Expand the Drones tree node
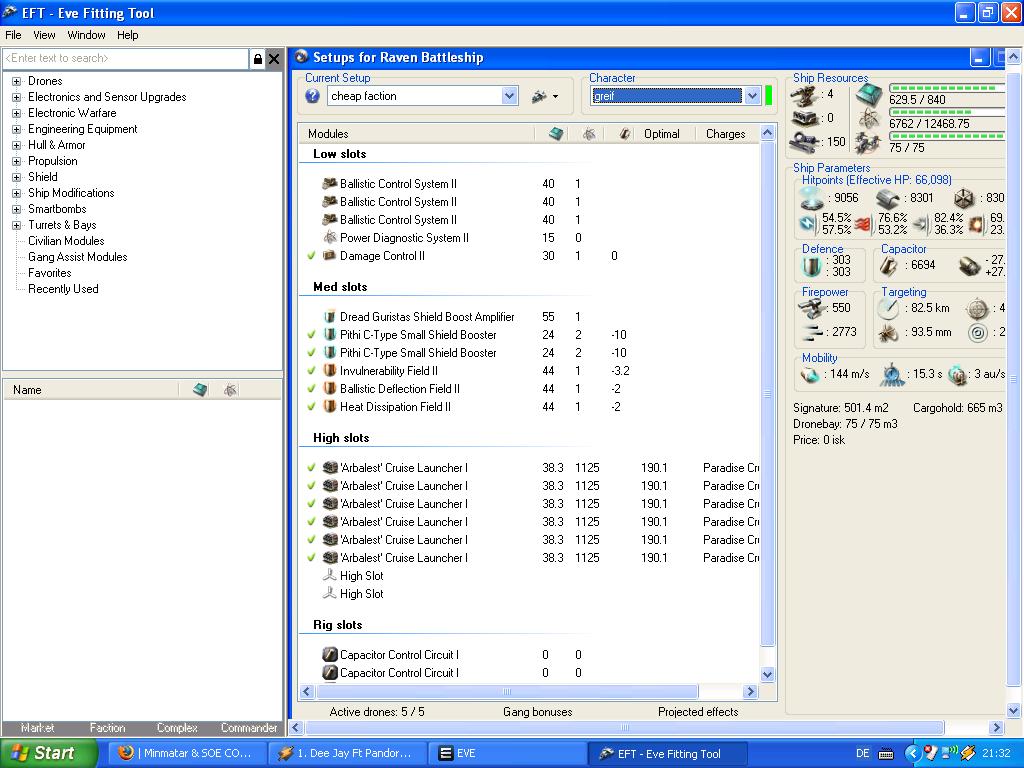Image resolution: width=1024 pixels, height=768 pixels. pos(16,81)
